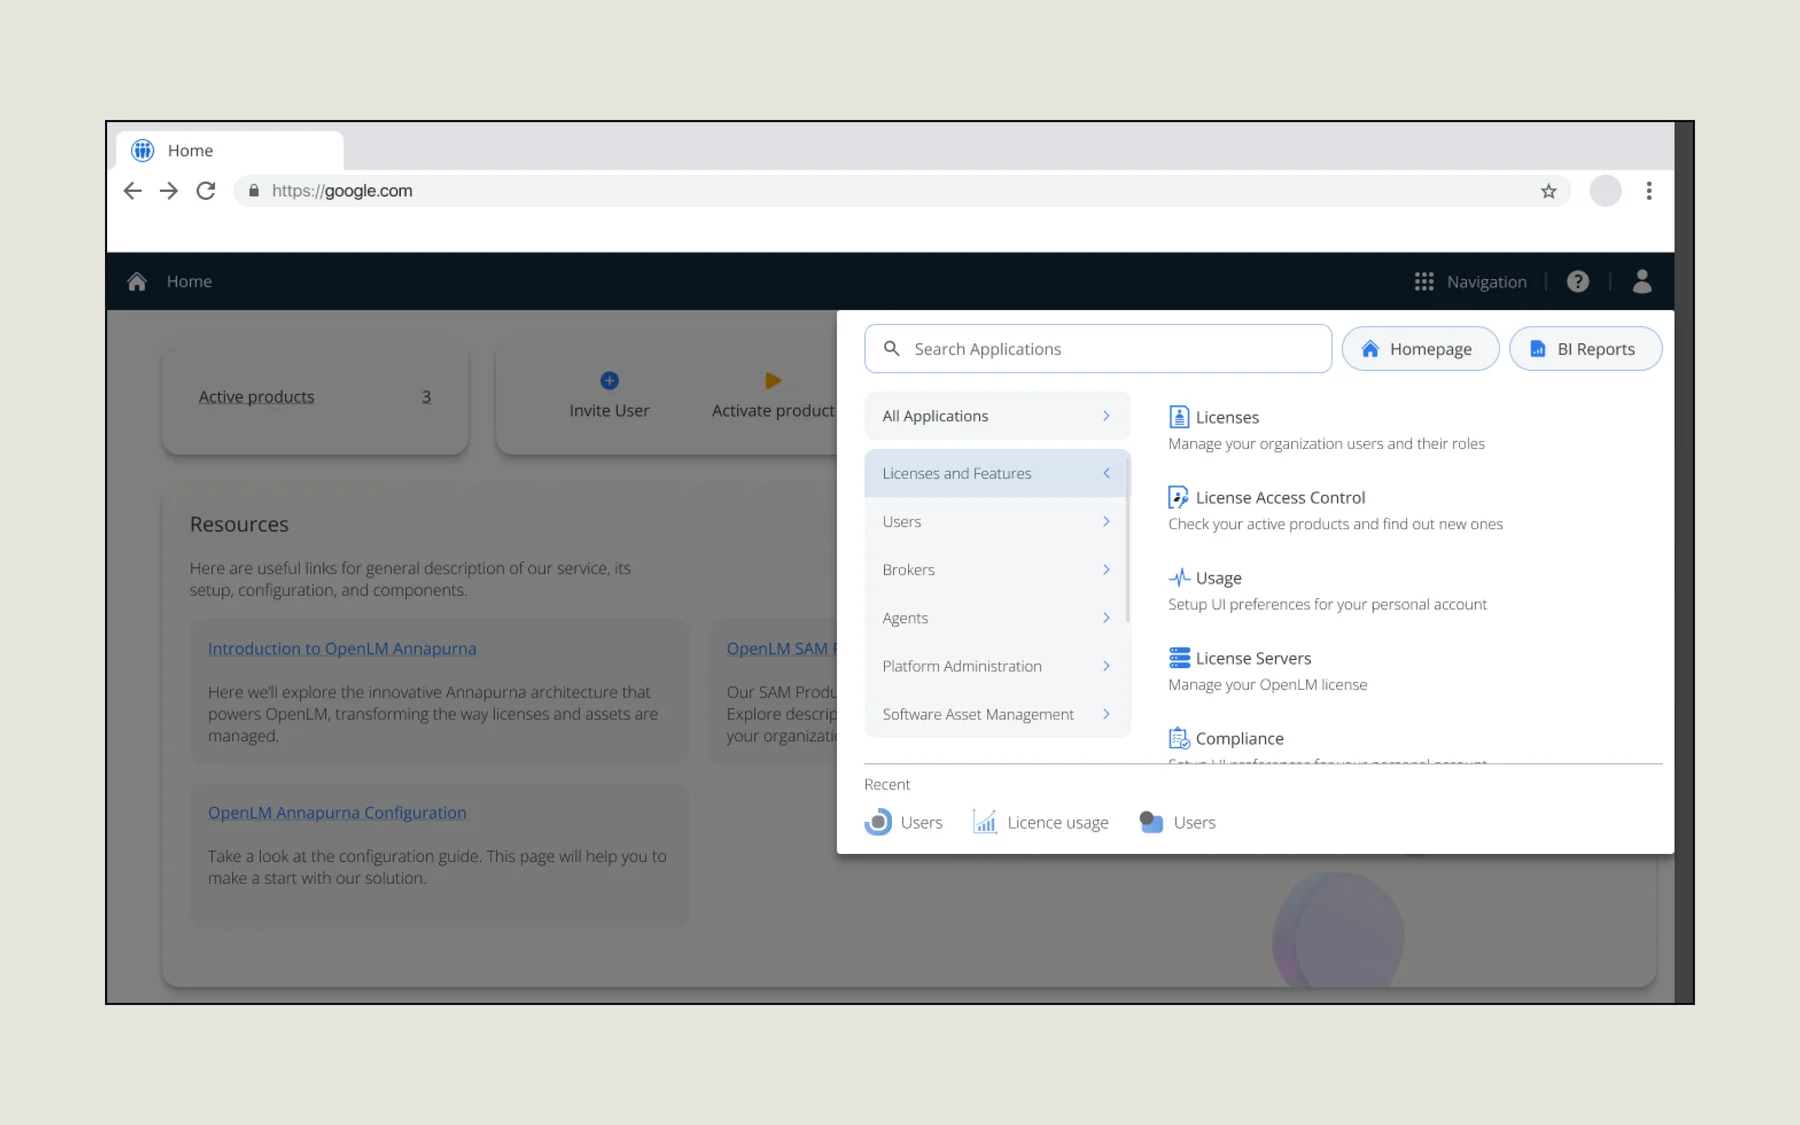Click the Activate product label

point(773,410)
